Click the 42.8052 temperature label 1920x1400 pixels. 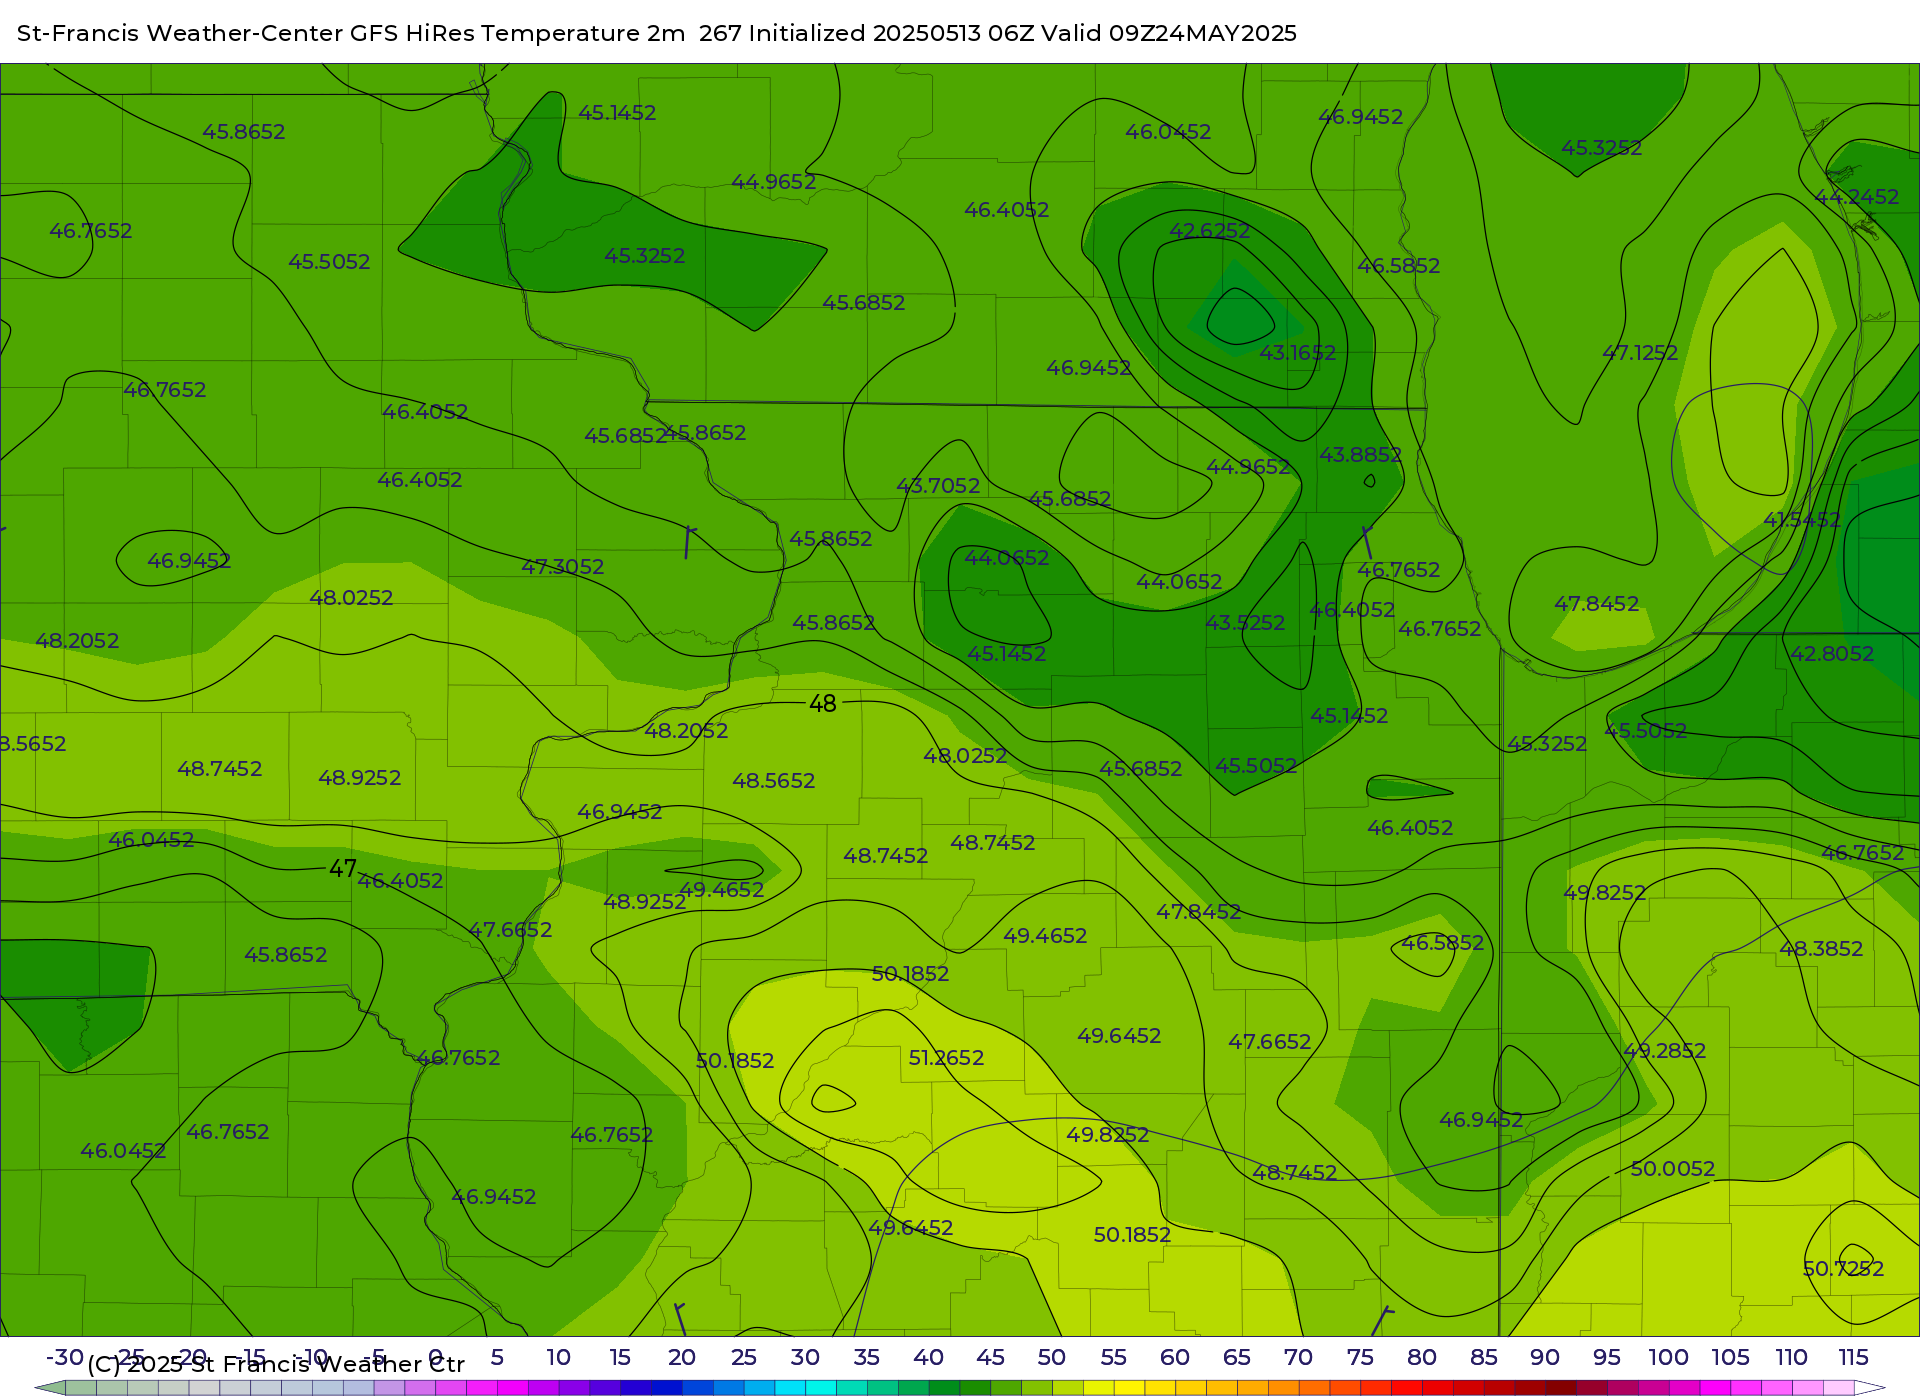point(1832,654)
